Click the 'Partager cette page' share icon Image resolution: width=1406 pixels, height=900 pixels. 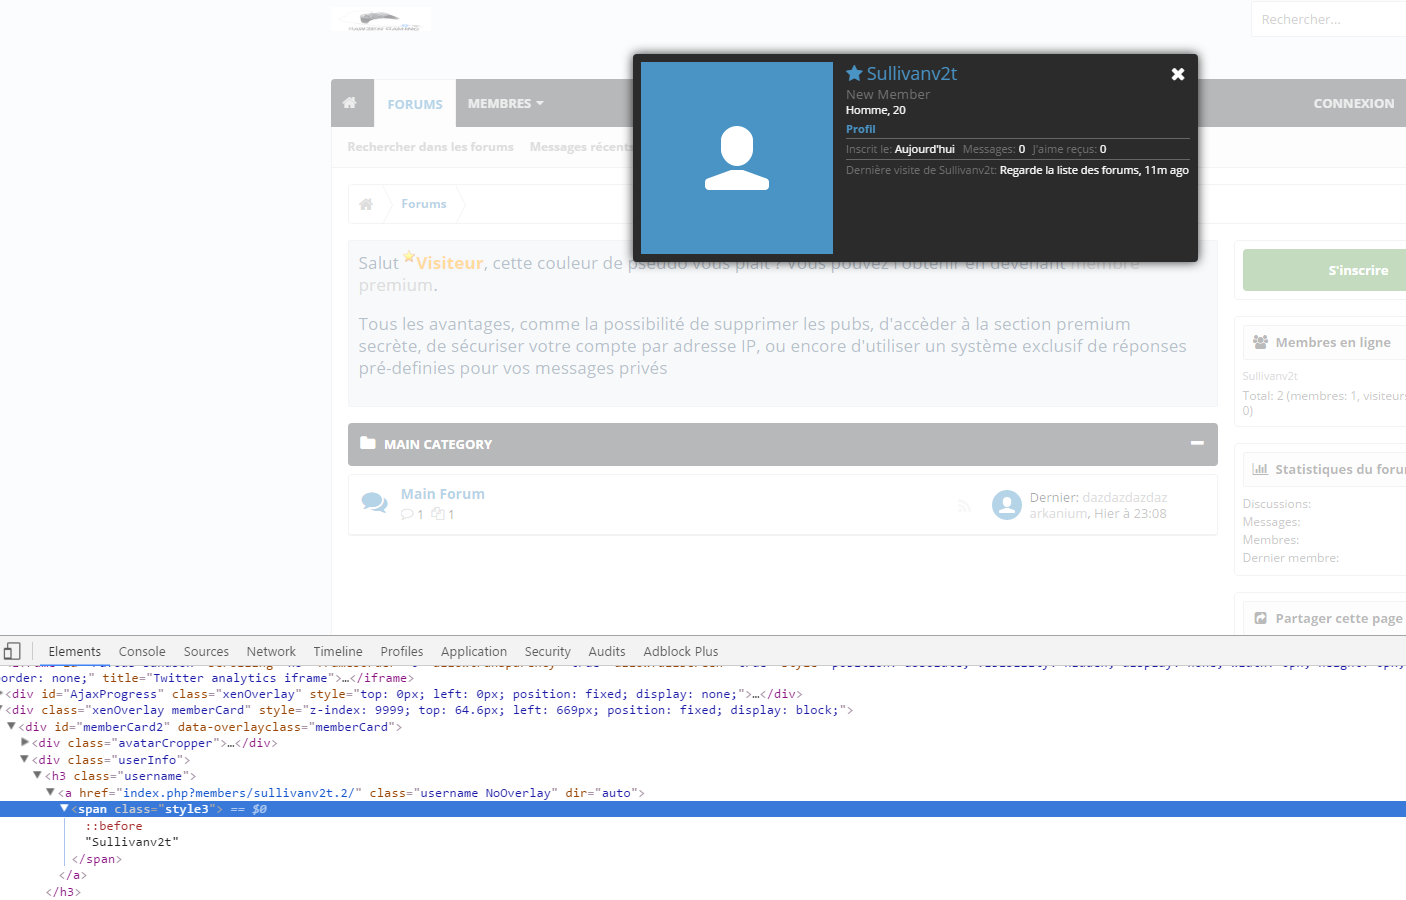[1260, 618]
